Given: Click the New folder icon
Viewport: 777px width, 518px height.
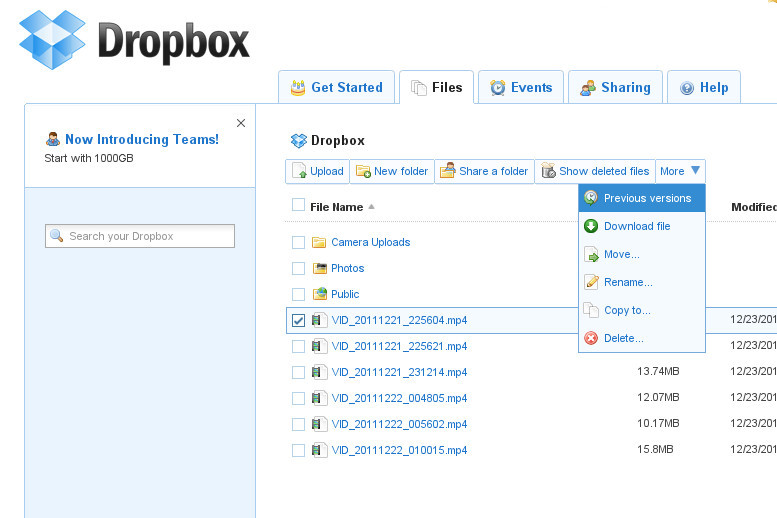Looking at the screenshot, I should click(363, 172).
